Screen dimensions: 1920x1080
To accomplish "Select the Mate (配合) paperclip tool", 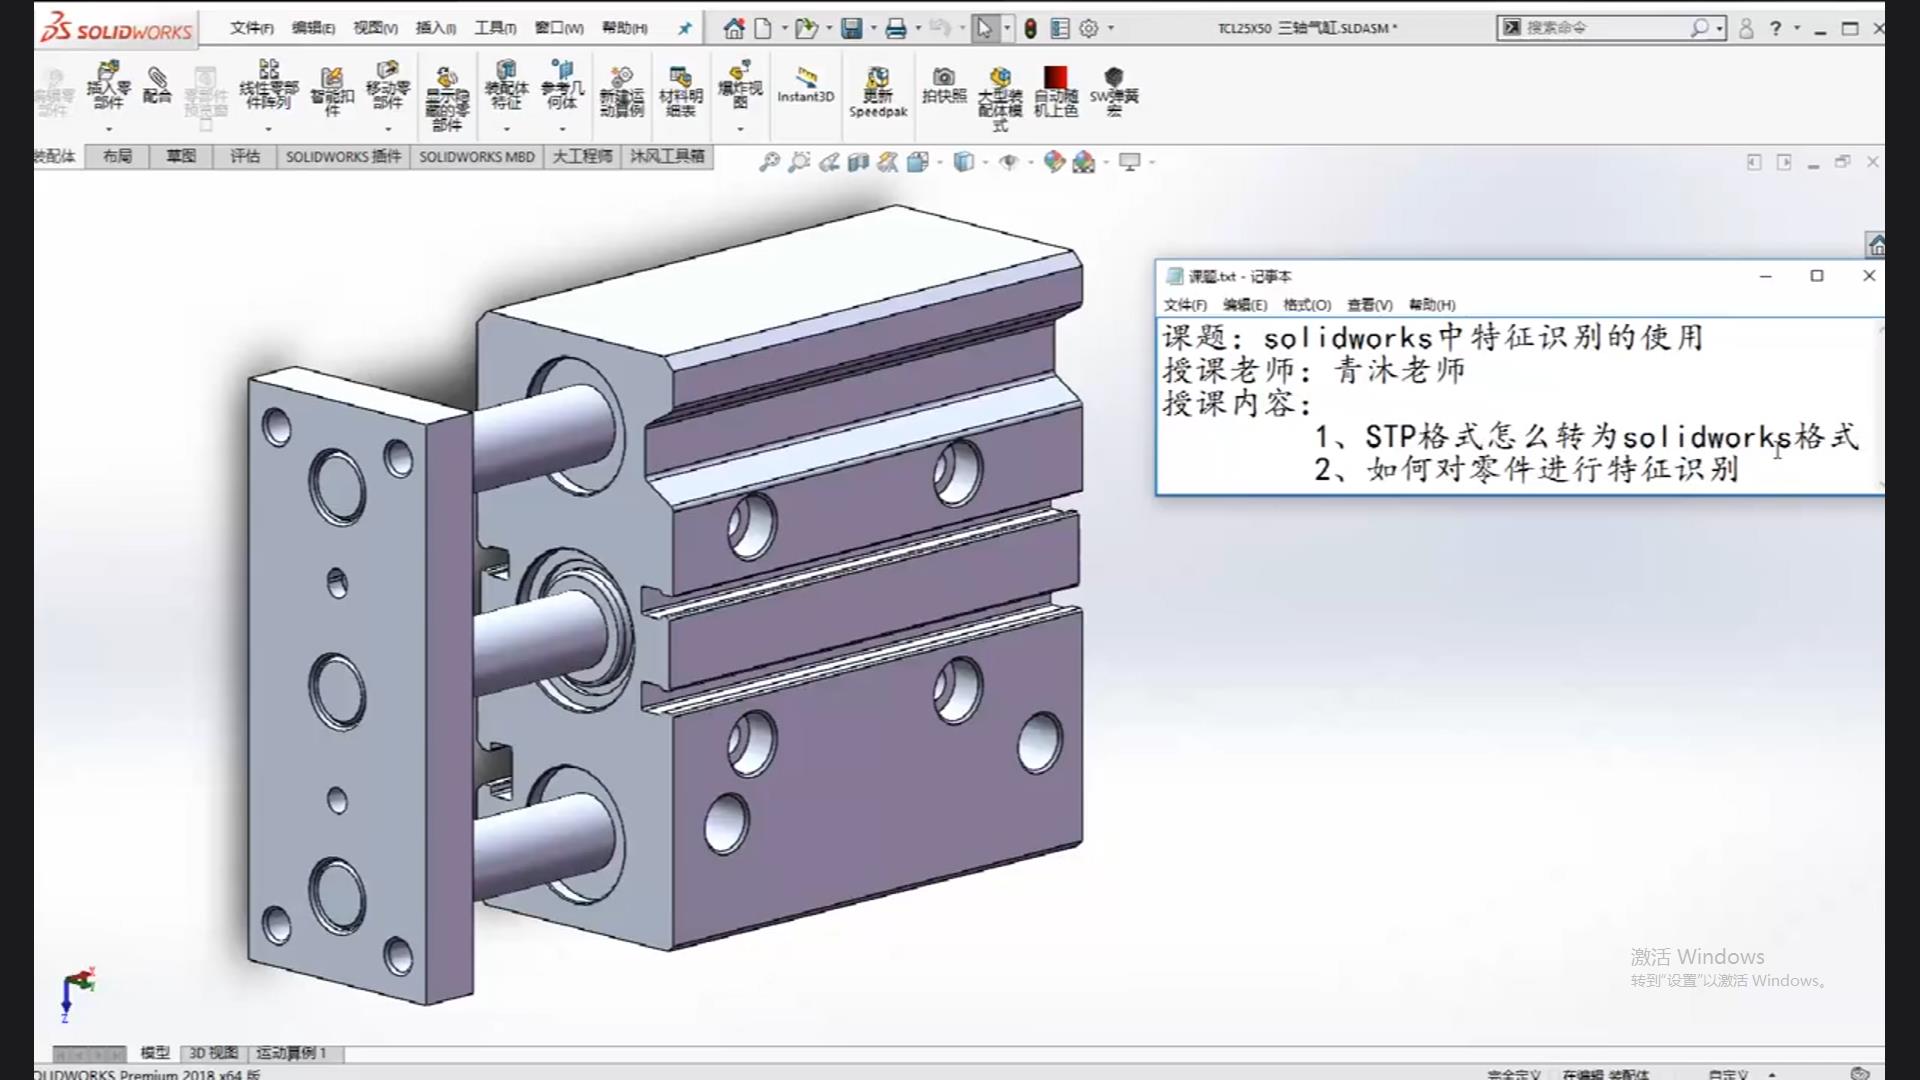I will (x=157, y=84).
